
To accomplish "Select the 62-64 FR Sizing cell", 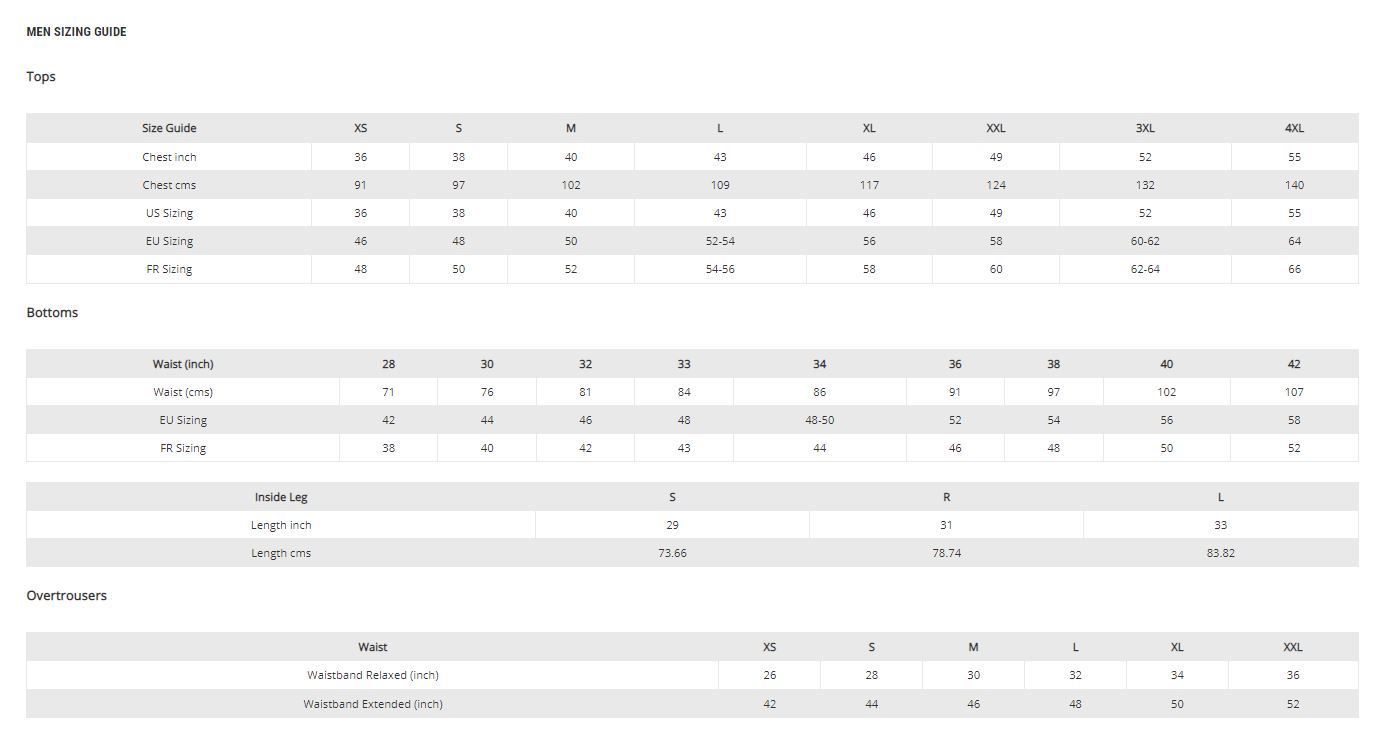I will tap(1145, 269).
